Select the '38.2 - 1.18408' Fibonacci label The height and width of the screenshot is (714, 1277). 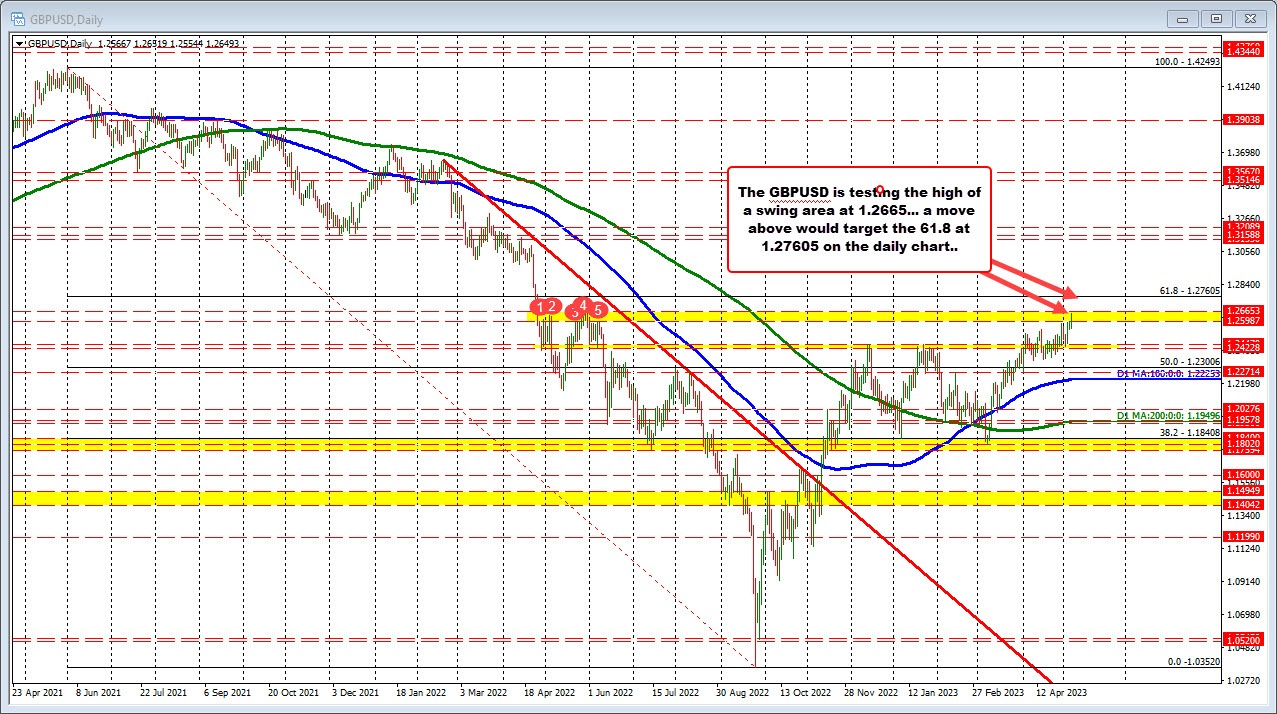(x=1190, y=432)
